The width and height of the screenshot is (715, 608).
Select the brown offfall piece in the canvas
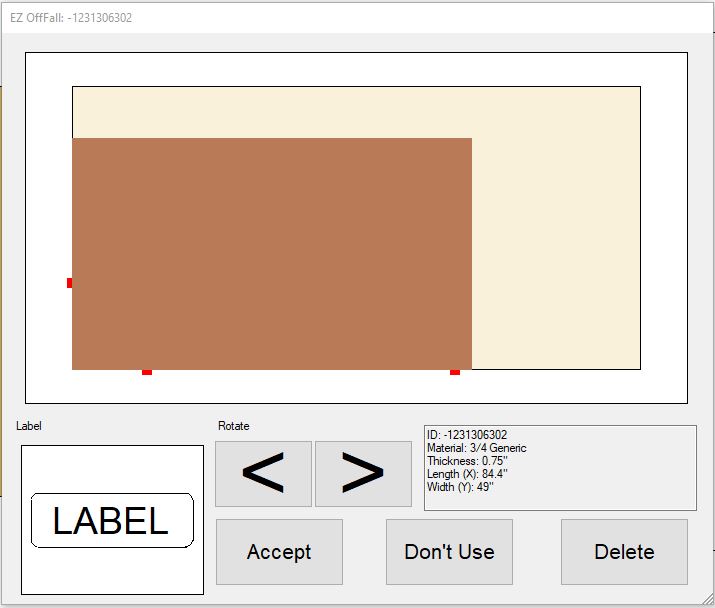271,253
